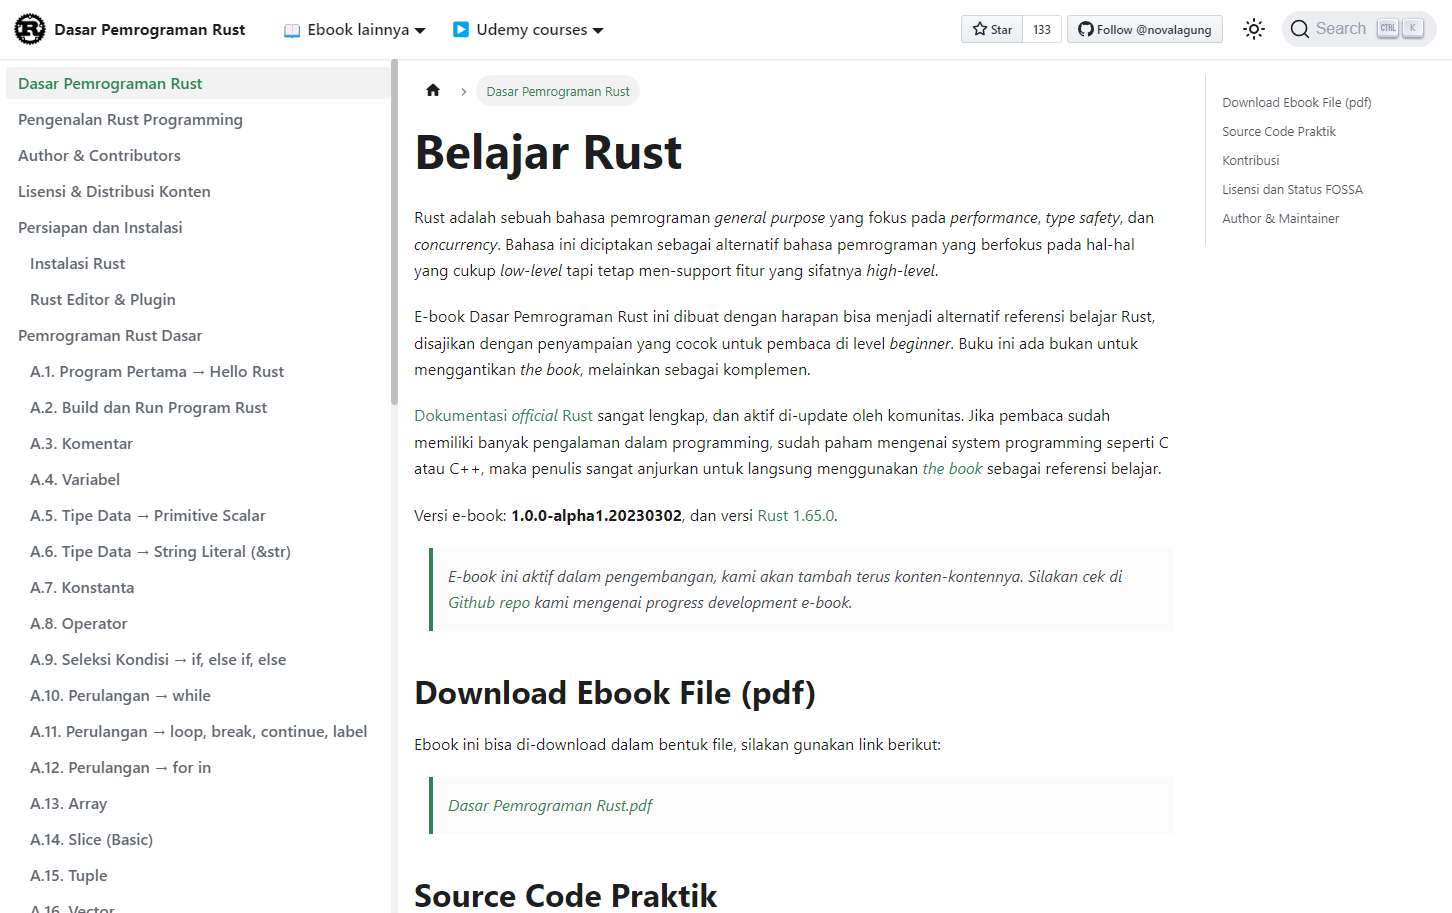Click the 133 star count

tap(1042, 30)
